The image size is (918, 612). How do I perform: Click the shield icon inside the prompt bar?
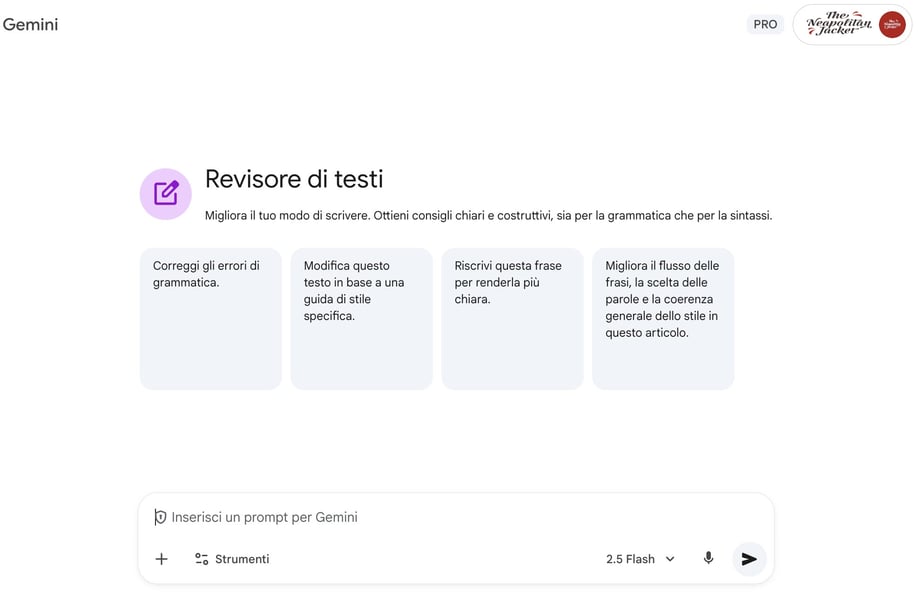(160, 516)
